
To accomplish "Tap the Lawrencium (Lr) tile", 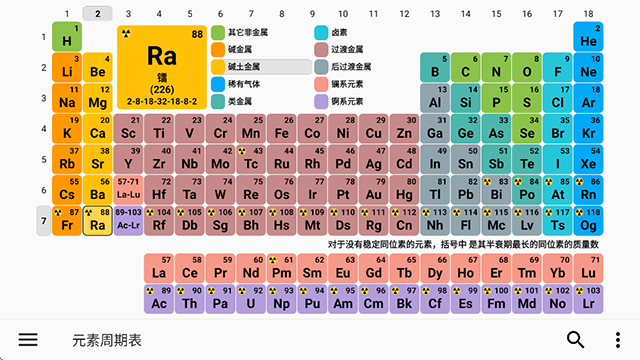I will (x=588, y=299).
